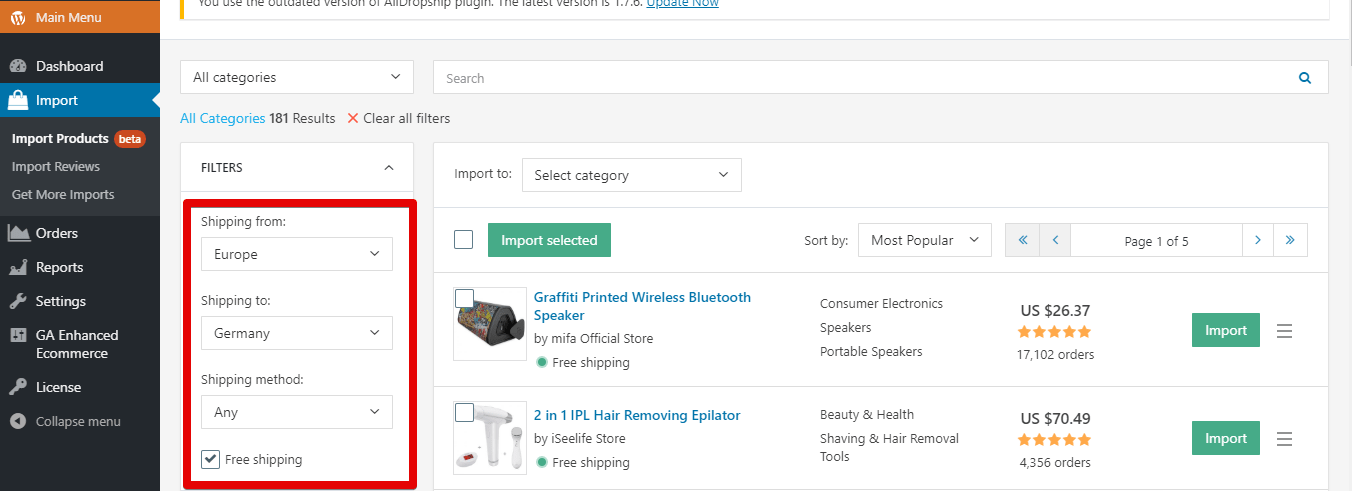
Task: Open the Sort by Most Popular dropdown
Action: click(x=924, y=240)
